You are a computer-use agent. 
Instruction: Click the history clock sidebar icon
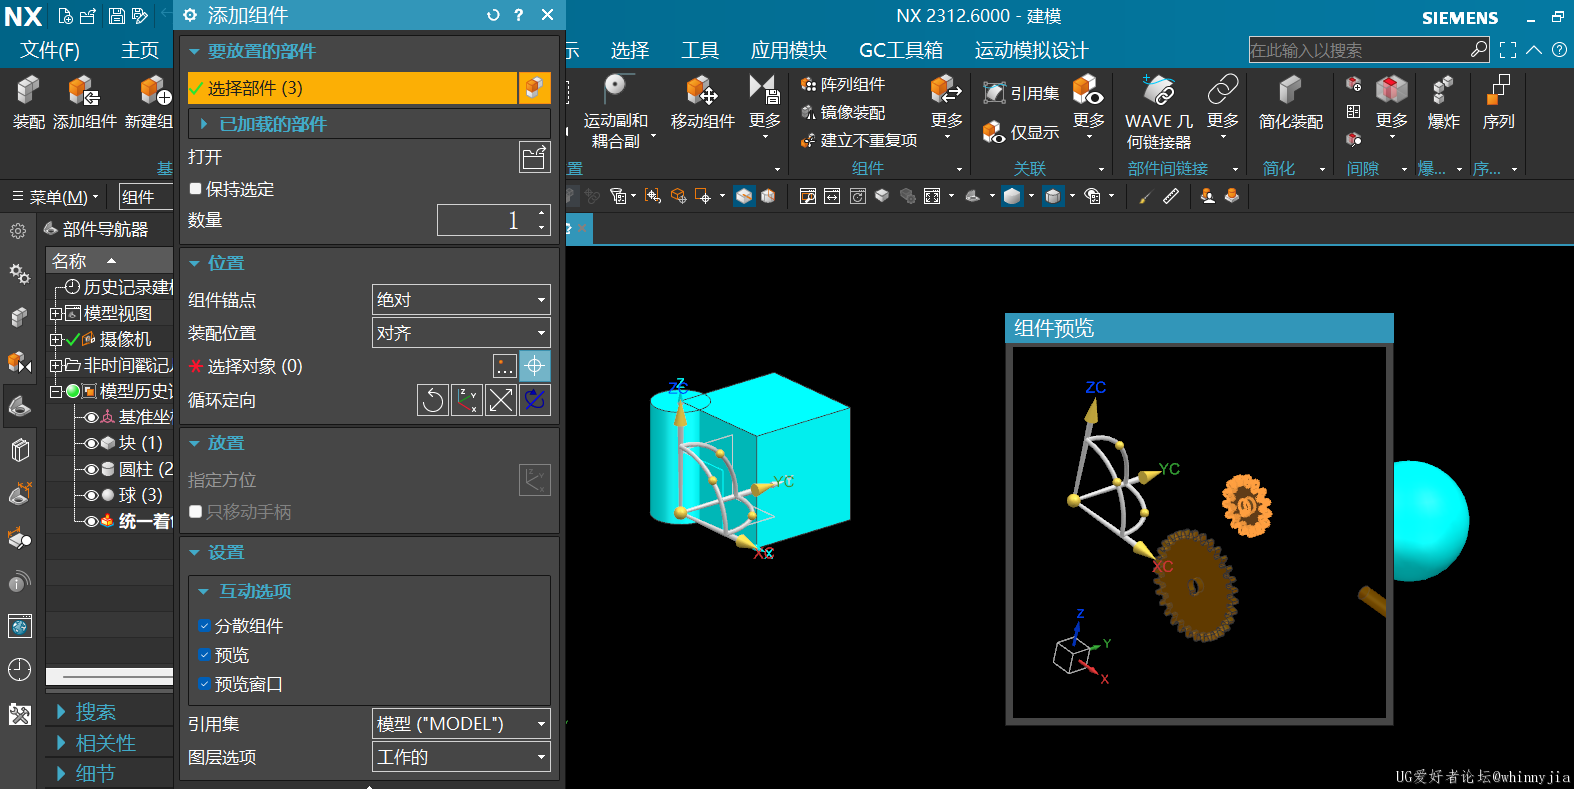tap(19, 670)
